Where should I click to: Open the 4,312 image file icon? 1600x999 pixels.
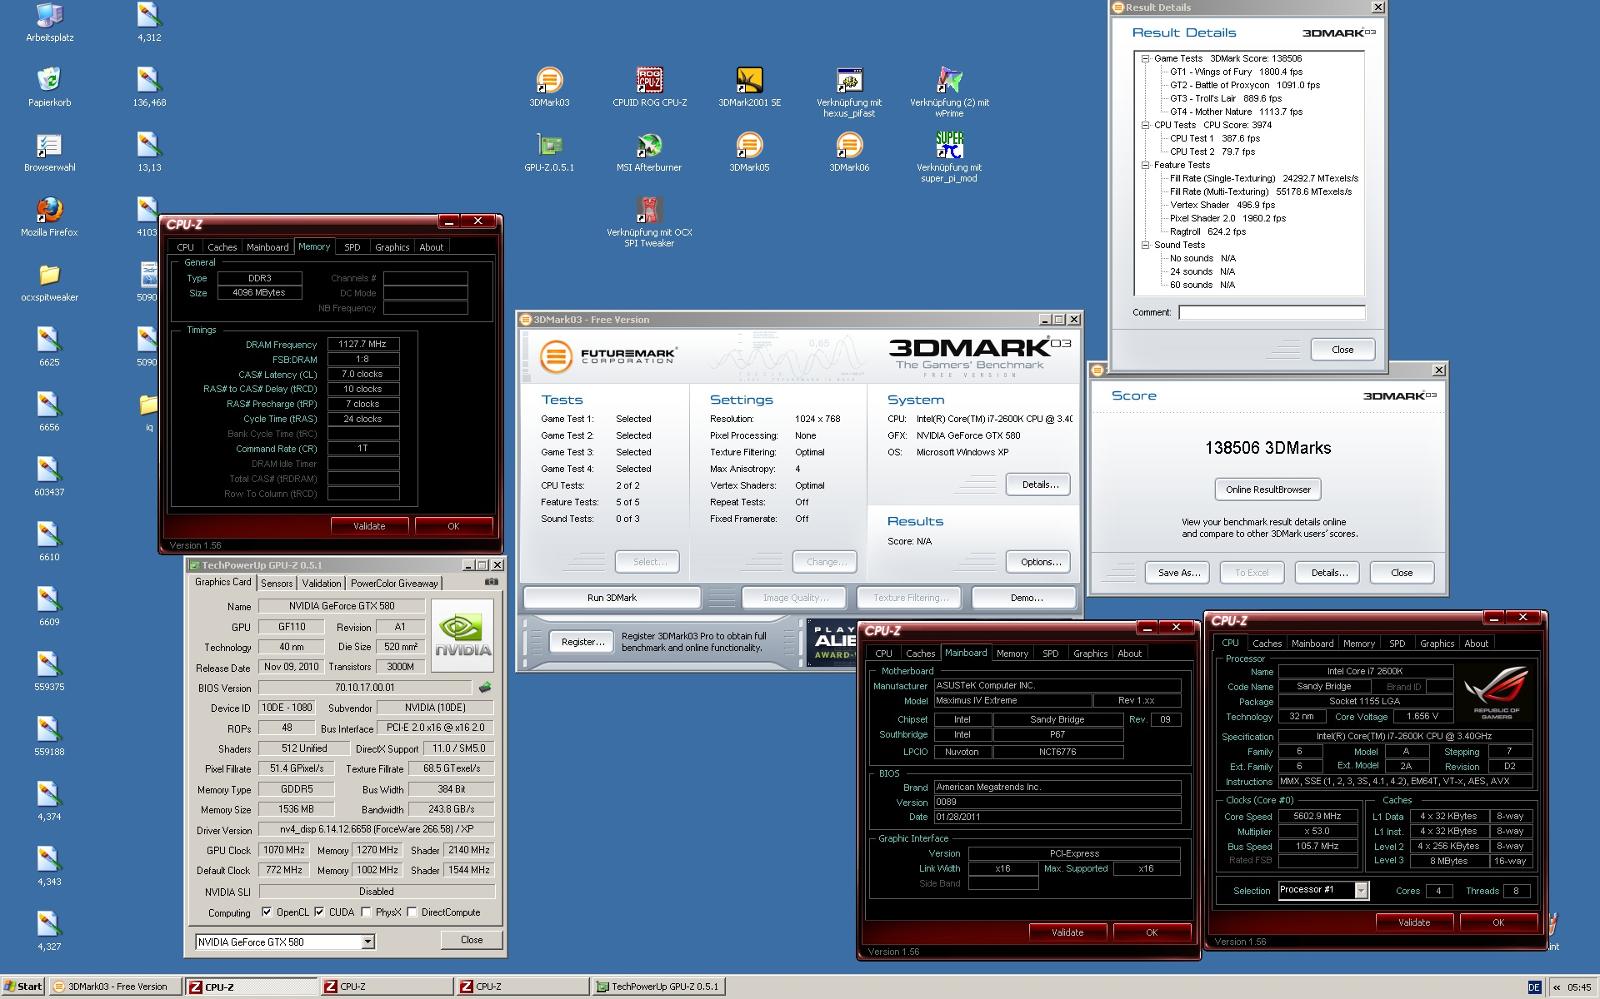pos(149,15)
